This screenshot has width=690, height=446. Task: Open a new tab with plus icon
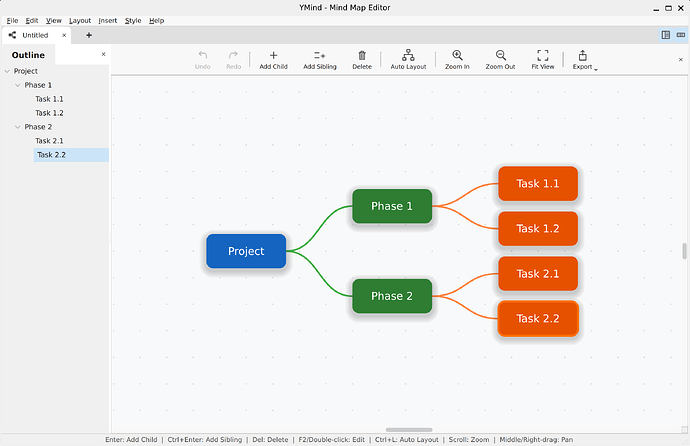(x=89, y=35)
